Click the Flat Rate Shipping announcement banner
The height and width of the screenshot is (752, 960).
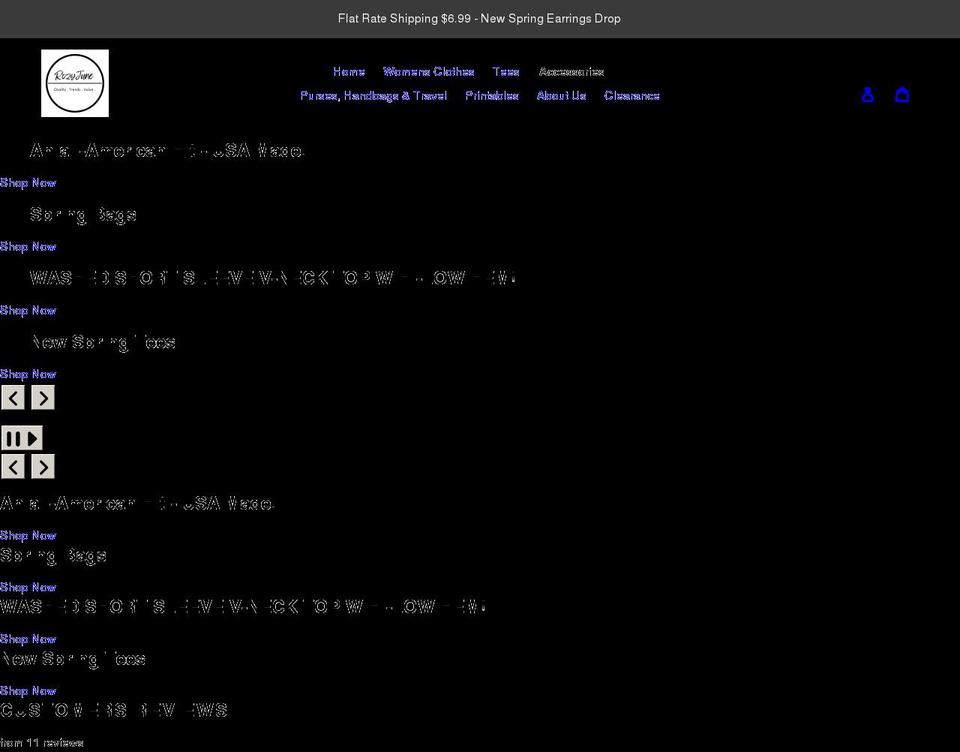pos(478,18)
